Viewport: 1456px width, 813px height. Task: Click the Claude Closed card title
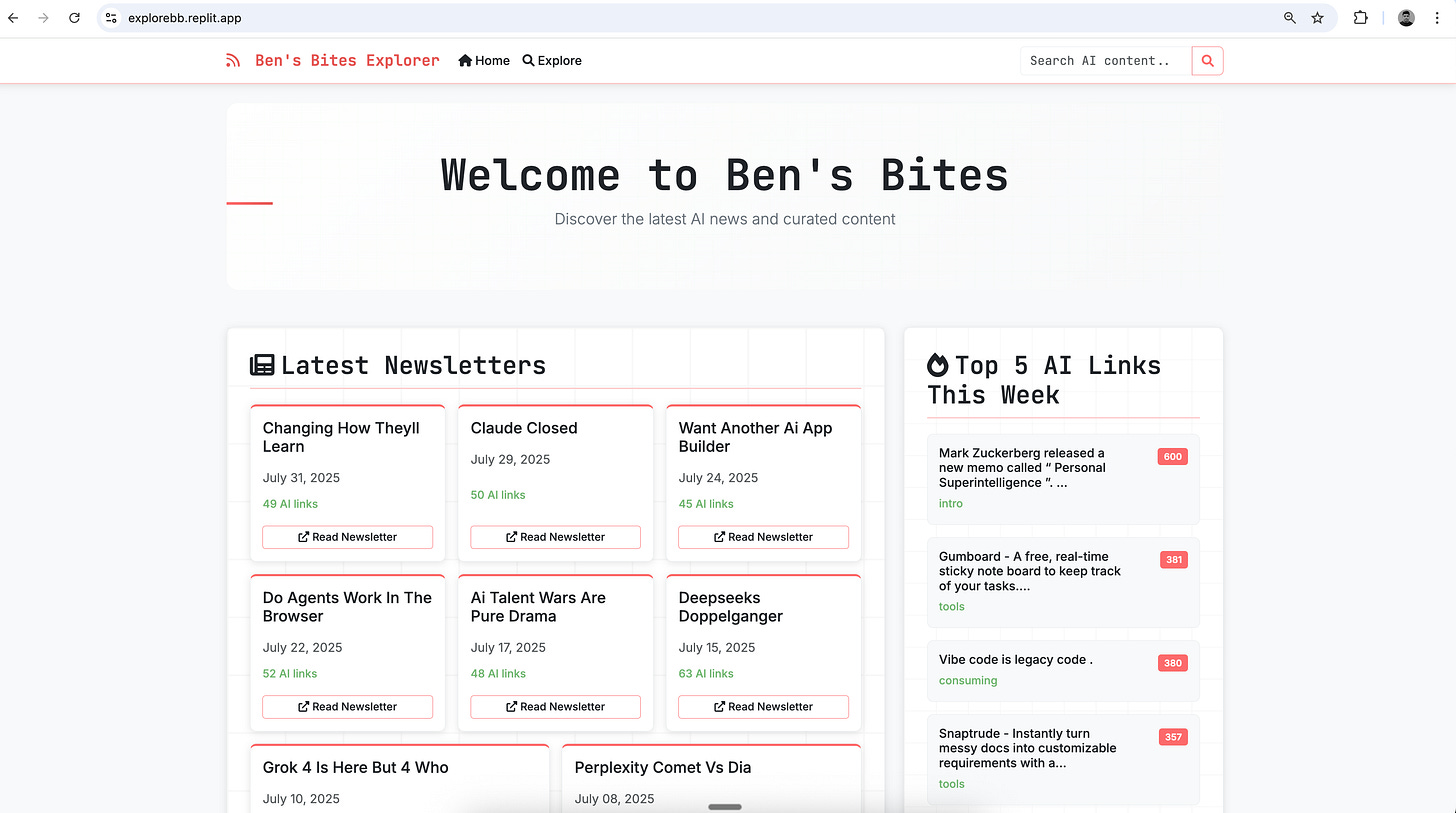[x=524, y=428]
